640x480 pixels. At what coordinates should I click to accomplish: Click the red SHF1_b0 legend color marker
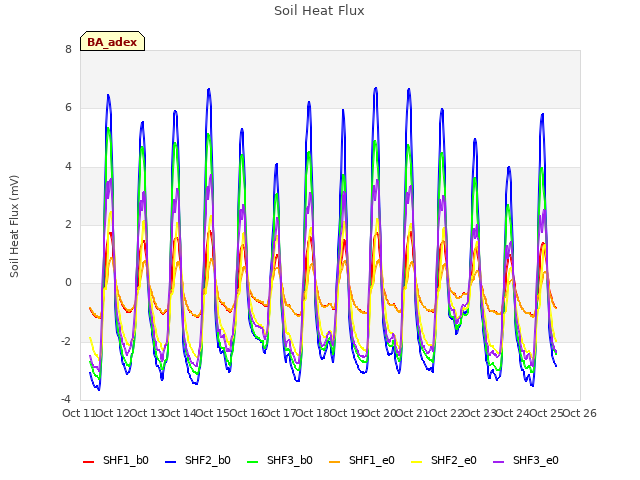(x=89, y=462)
